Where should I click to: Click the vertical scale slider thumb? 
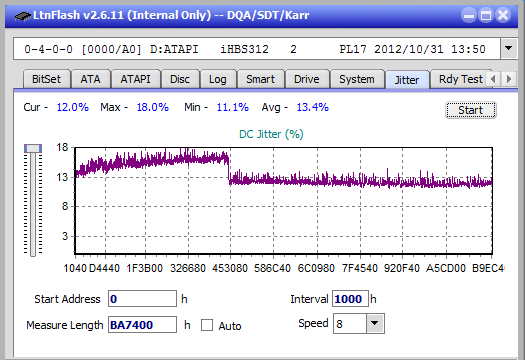pyautogui.click(x=33, y=148)
